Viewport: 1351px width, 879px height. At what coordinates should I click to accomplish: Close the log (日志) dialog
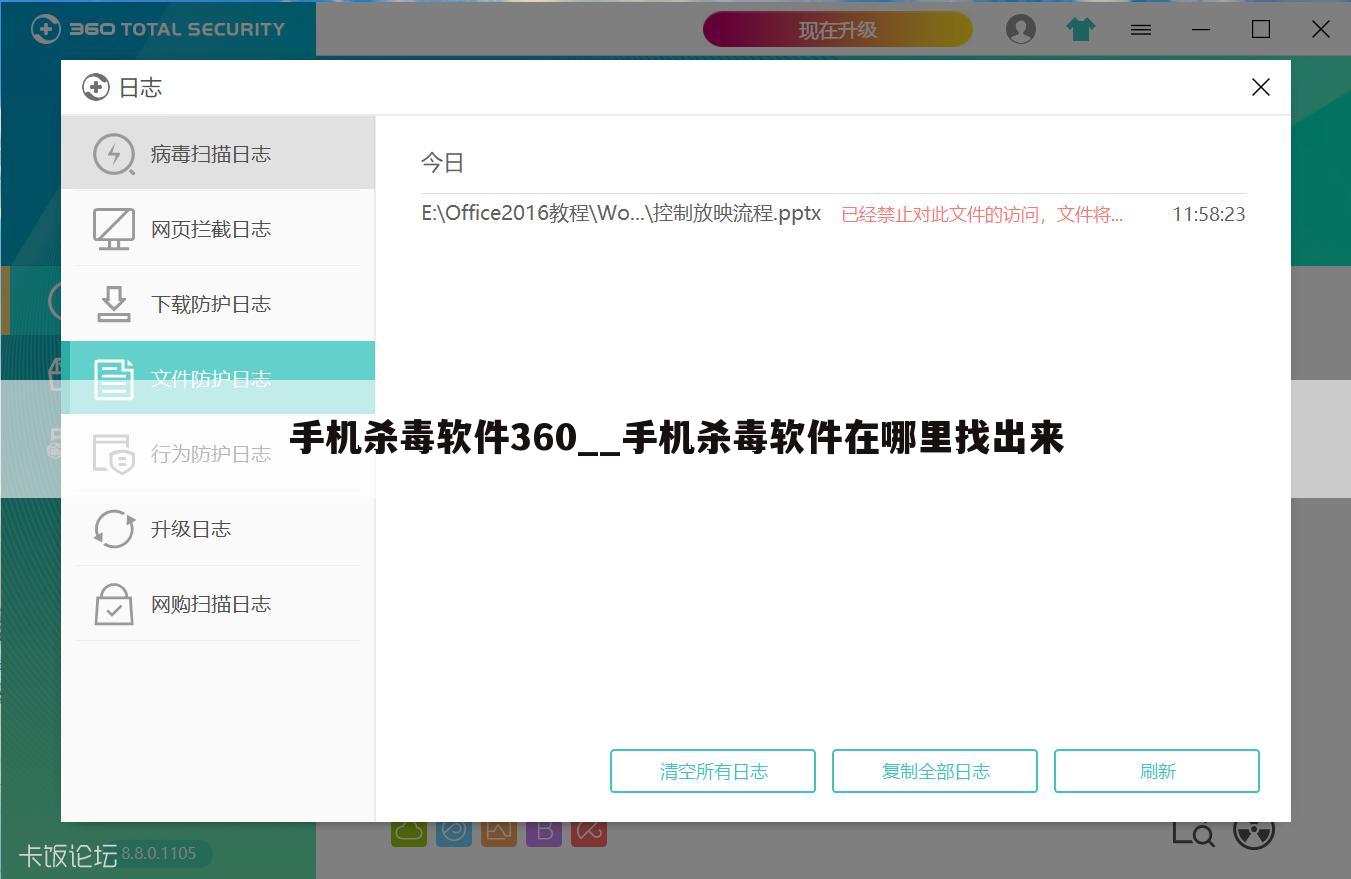click(1261, 87)
